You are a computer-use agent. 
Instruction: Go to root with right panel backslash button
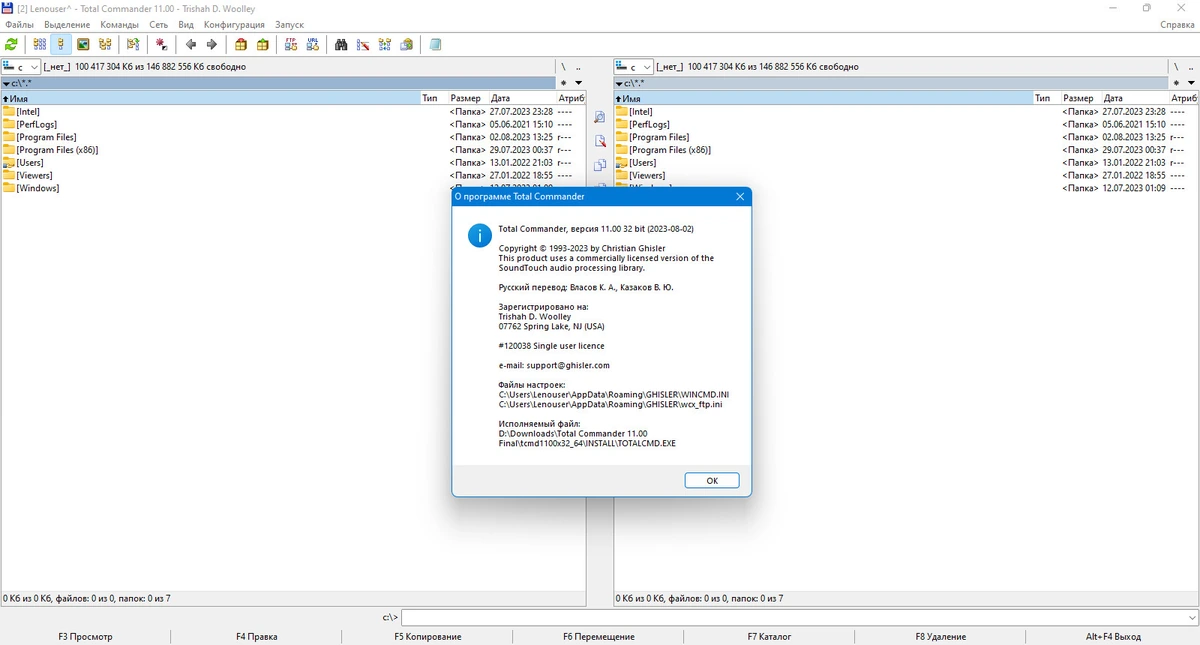pos(1176,67)
